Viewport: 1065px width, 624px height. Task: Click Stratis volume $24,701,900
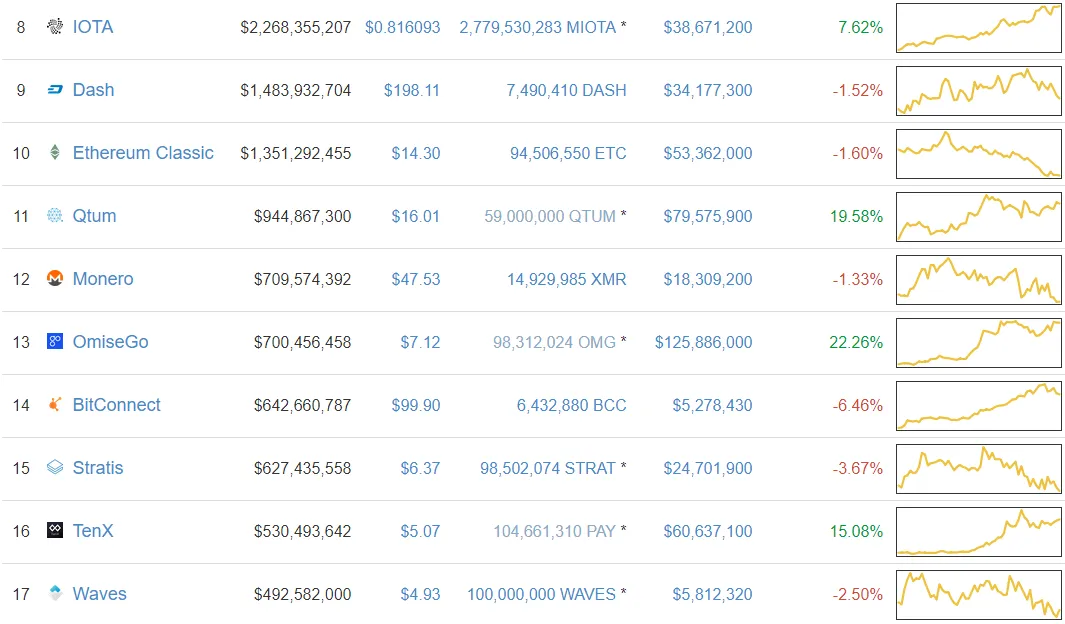[708, 468]
